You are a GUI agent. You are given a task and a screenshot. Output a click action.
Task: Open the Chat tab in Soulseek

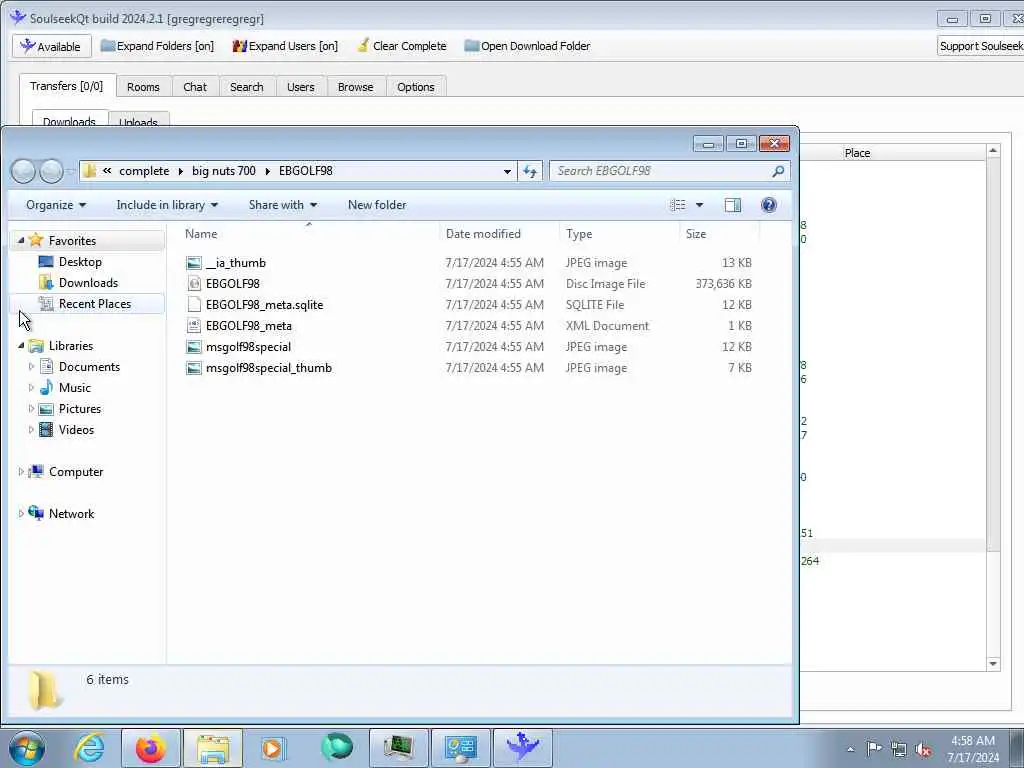pos(195,87)
